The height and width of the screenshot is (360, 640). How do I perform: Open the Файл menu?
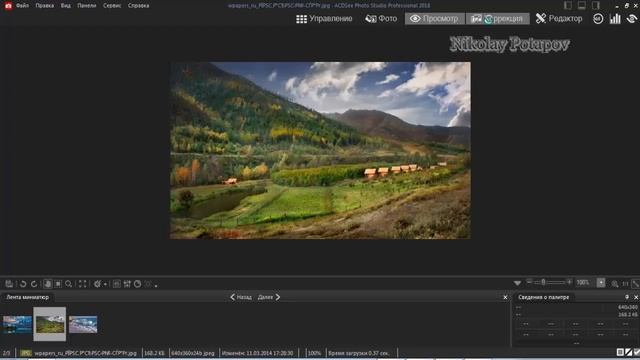tap(22, 6)
